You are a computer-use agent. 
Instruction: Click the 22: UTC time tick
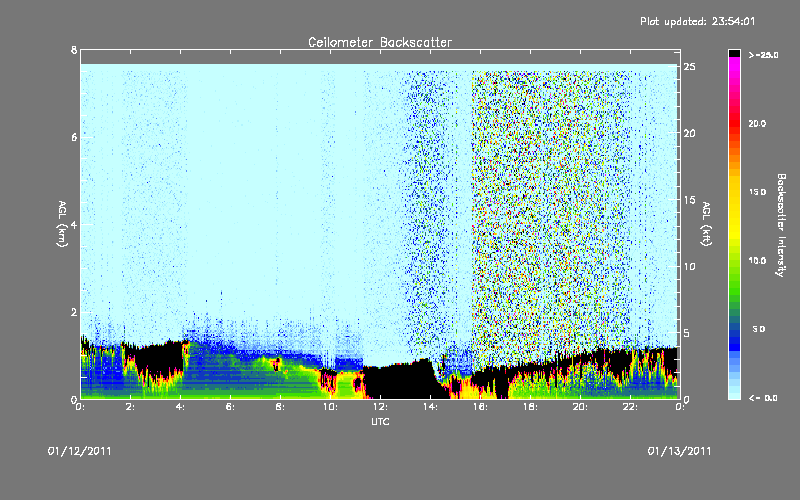(x=630, y=407)
